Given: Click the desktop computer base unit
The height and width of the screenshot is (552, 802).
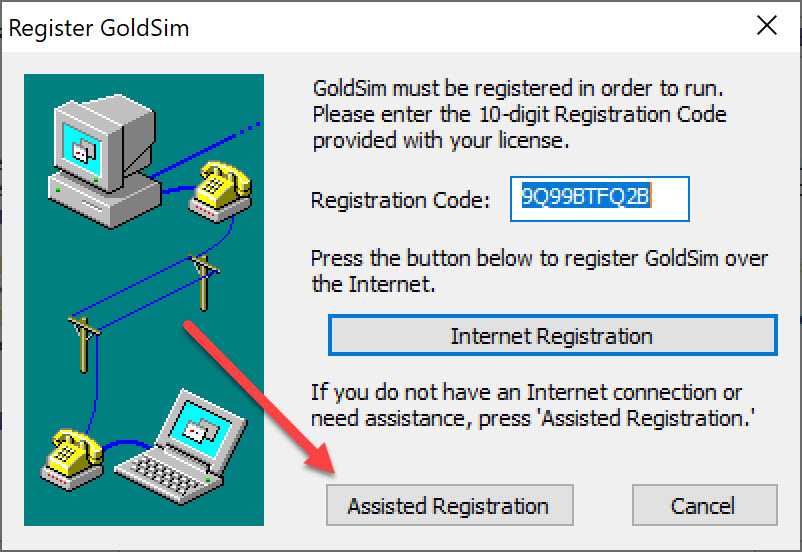Looking at the screenshot, I should (x=104, y=201).
